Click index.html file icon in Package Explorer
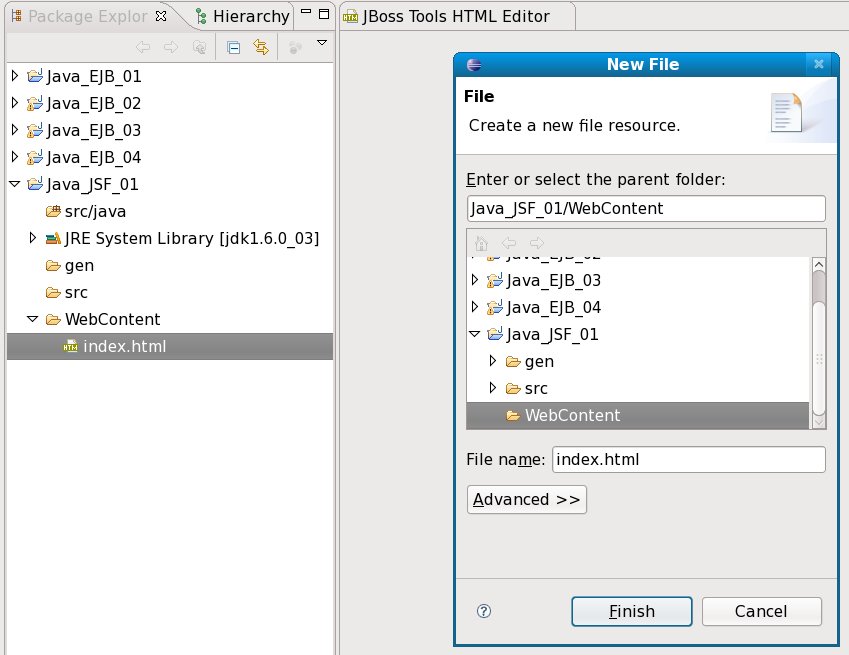 (71, 347)
